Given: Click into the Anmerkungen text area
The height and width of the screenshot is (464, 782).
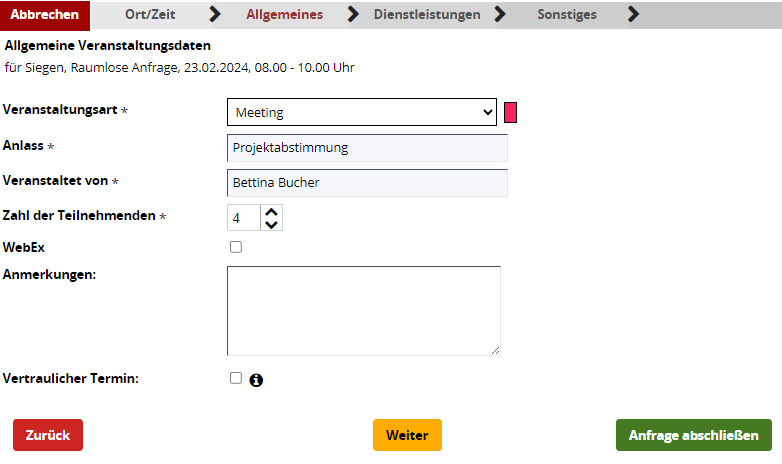Looking at the screenshot, I should coord(363,310).
